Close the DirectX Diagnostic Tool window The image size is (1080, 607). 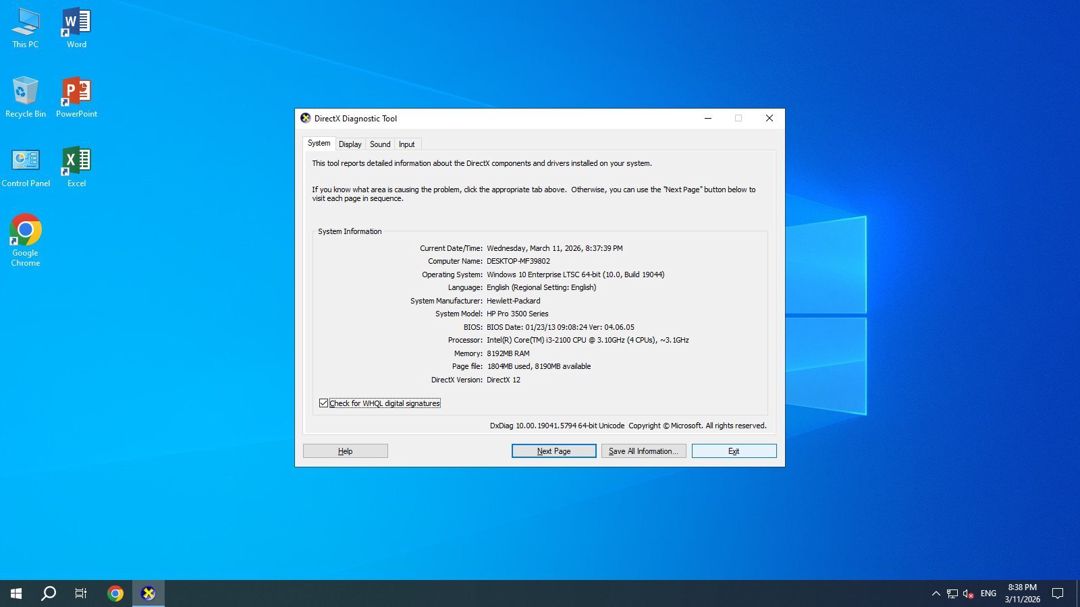click(x=769, y=119)
